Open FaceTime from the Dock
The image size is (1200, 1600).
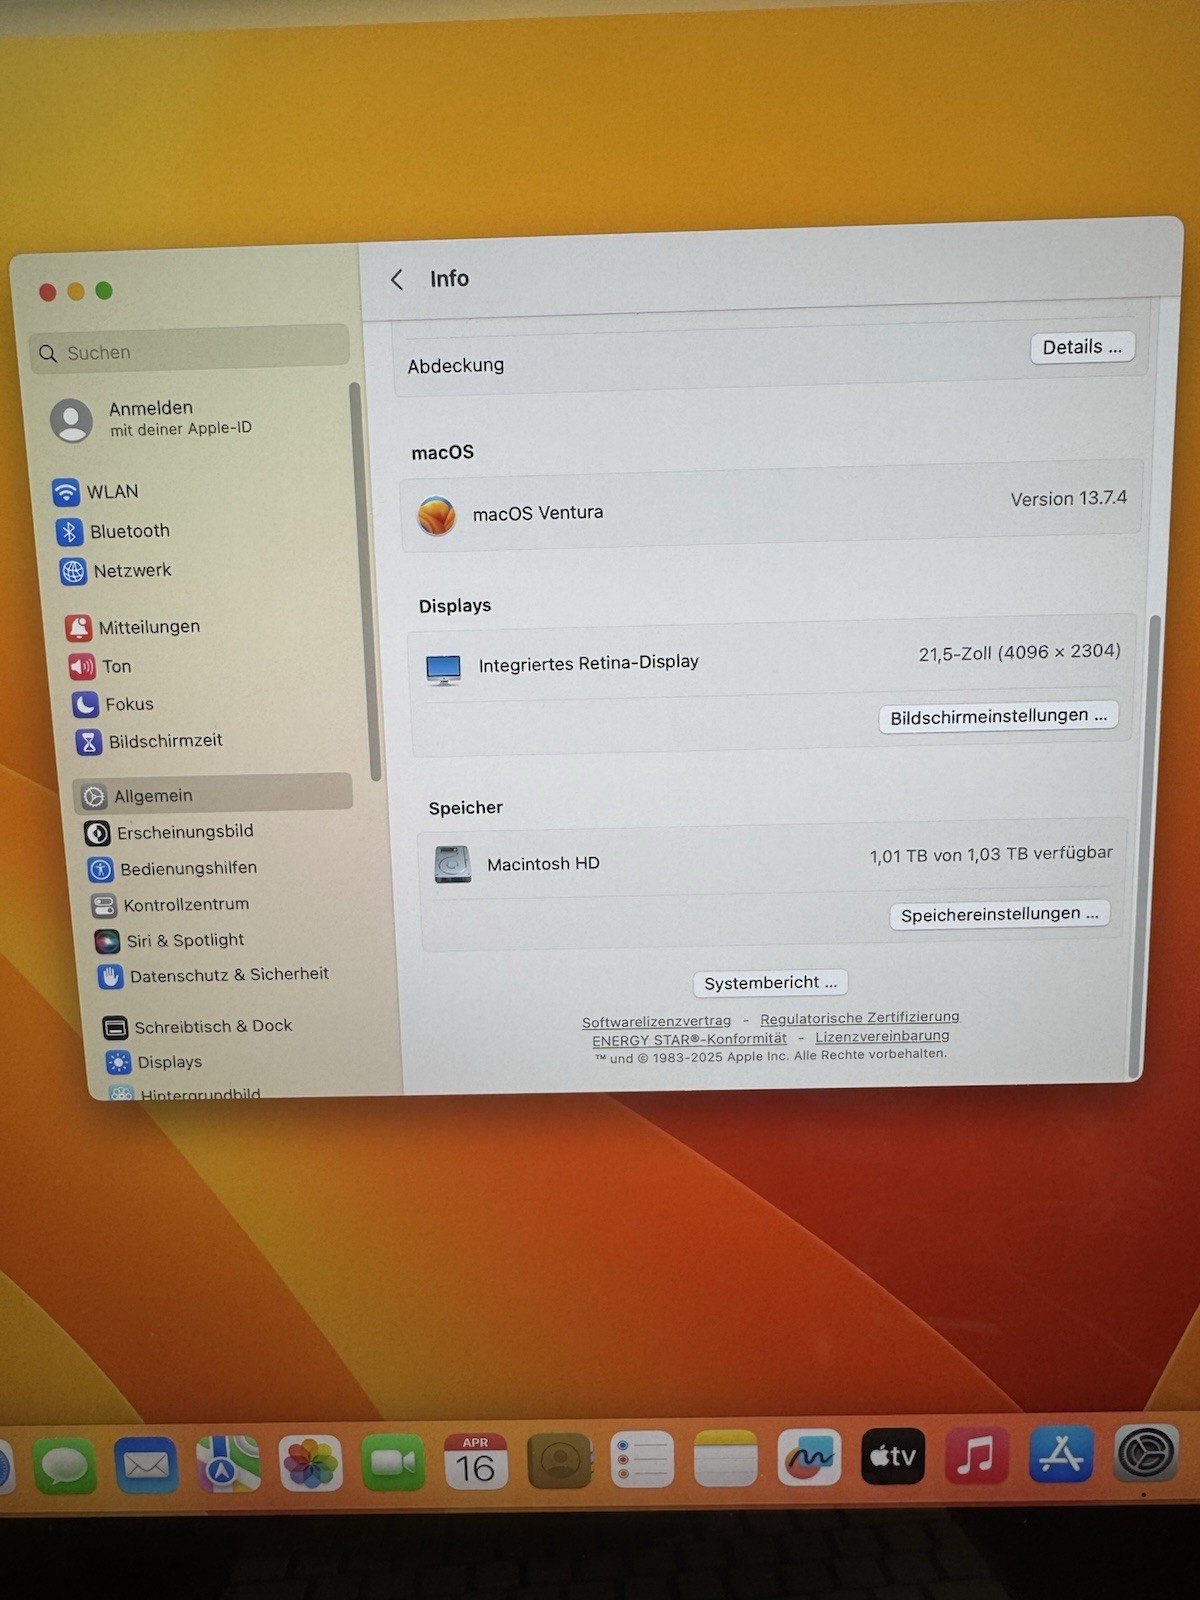coord(393,1462)
